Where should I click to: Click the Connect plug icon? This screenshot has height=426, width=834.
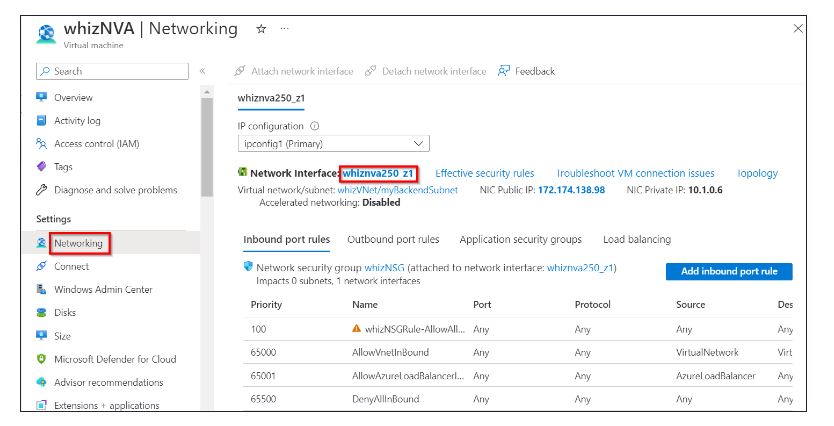pyautogui.click(x=41, y=266)
